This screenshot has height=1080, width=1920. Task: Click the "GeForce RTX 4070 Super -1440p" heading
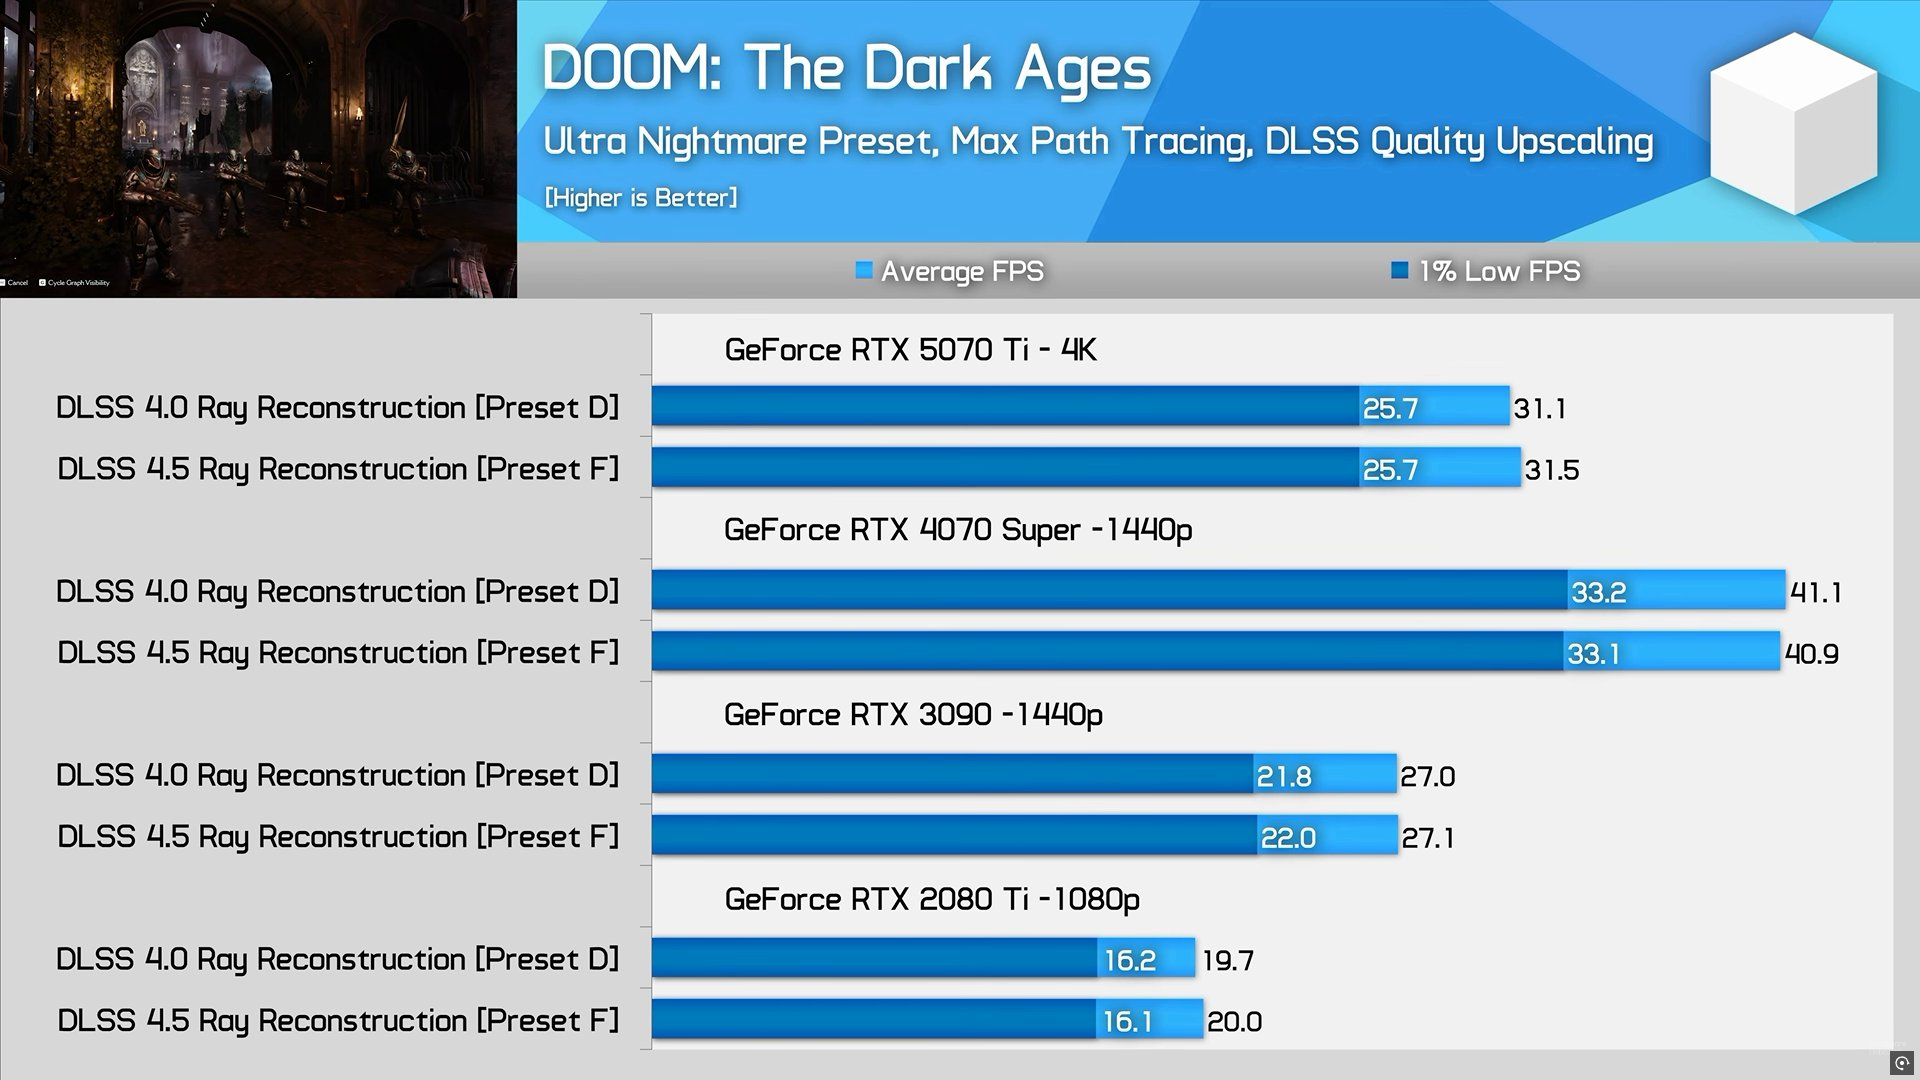point(958,529)
